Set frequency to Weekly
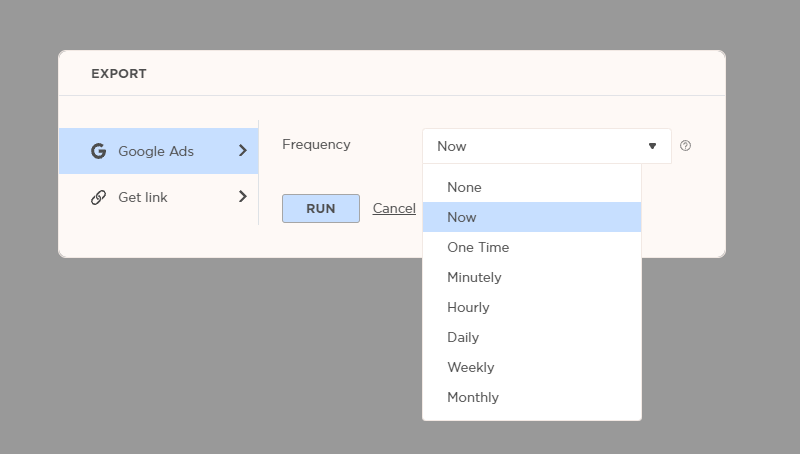This screenshot has height=454, width=800. click(532, 367)
